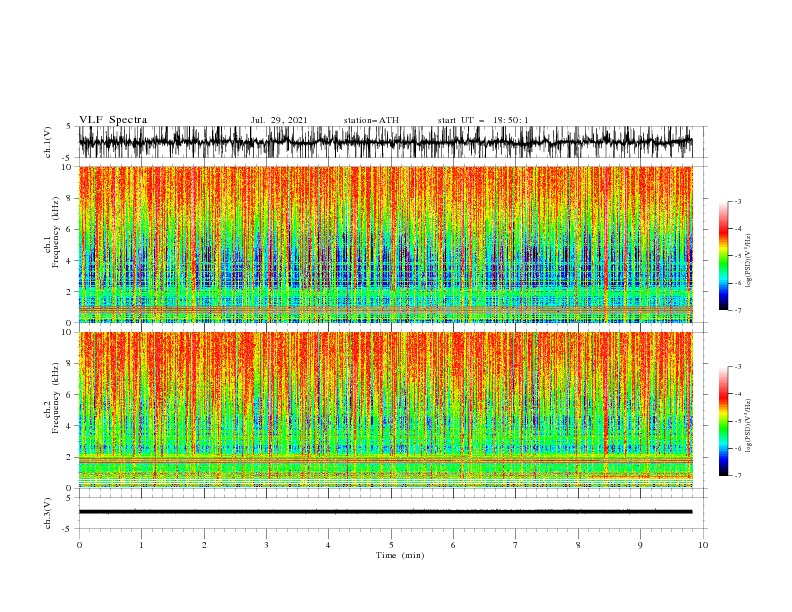Click the ch.2 colorbar "log(PSD)(V²/Hz)" label
Image resolution: width=792 pixels, height=612 pixels.
point(749,425)
